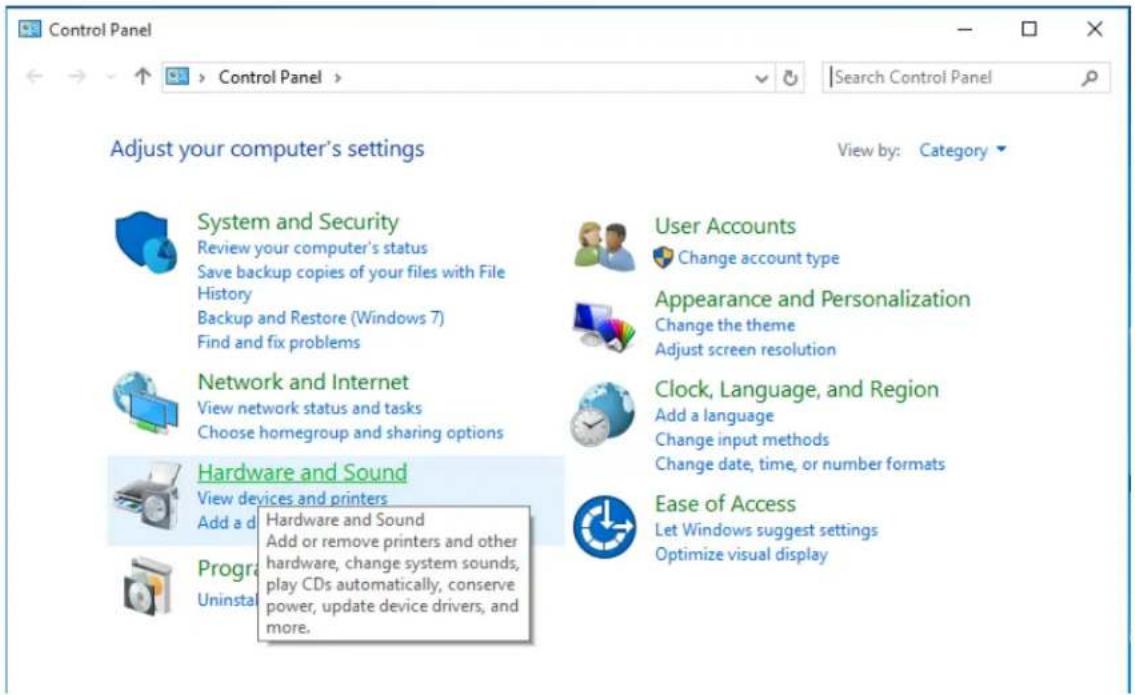1135x695 pixels.
Task: Expand the chevron before Control Panel in the address bar
Action: click(x=202, y=77)
